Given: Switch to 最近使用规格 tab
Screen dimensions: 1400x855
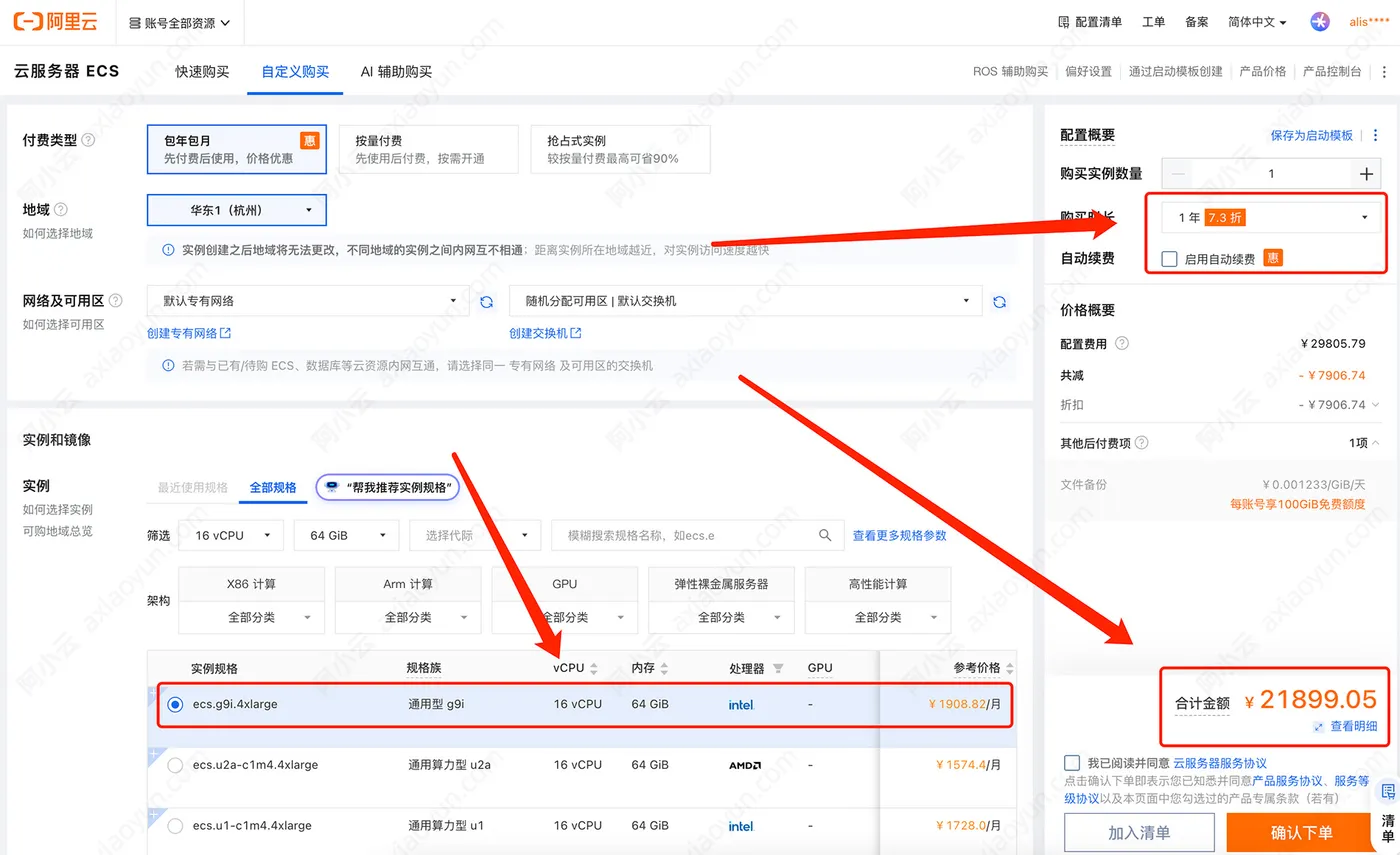Looking at the screenshot, I should pyautogui.click(x=193, y=488).
